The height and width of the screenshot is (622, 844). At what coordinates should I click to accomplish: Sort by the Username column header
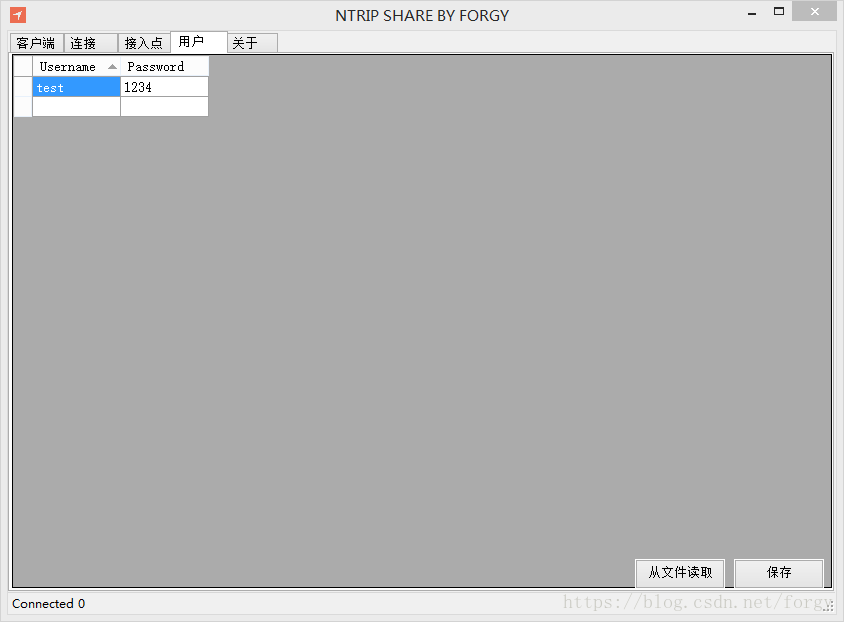[x=76, y=67]
